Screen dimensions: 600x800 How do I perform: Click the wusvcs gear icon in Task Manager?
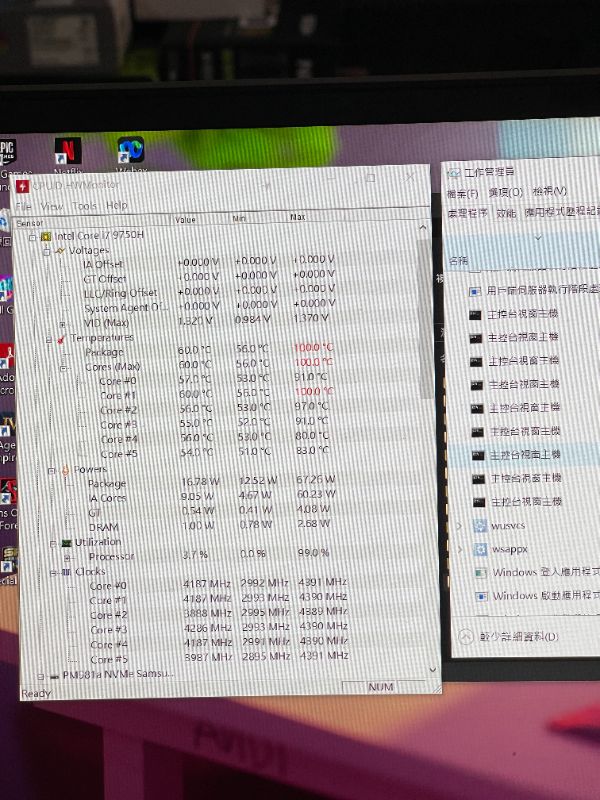point(480,526)
